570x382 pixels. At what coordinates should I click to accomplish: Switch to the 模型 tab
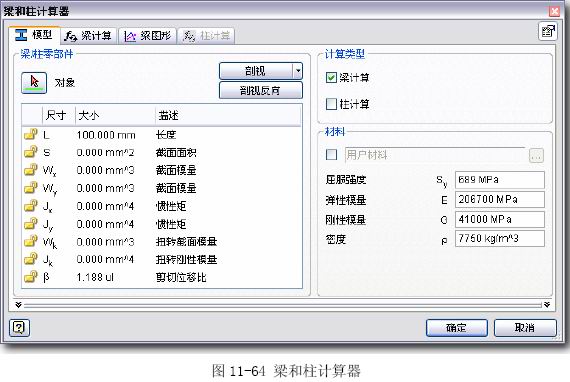tap(34, 35)
